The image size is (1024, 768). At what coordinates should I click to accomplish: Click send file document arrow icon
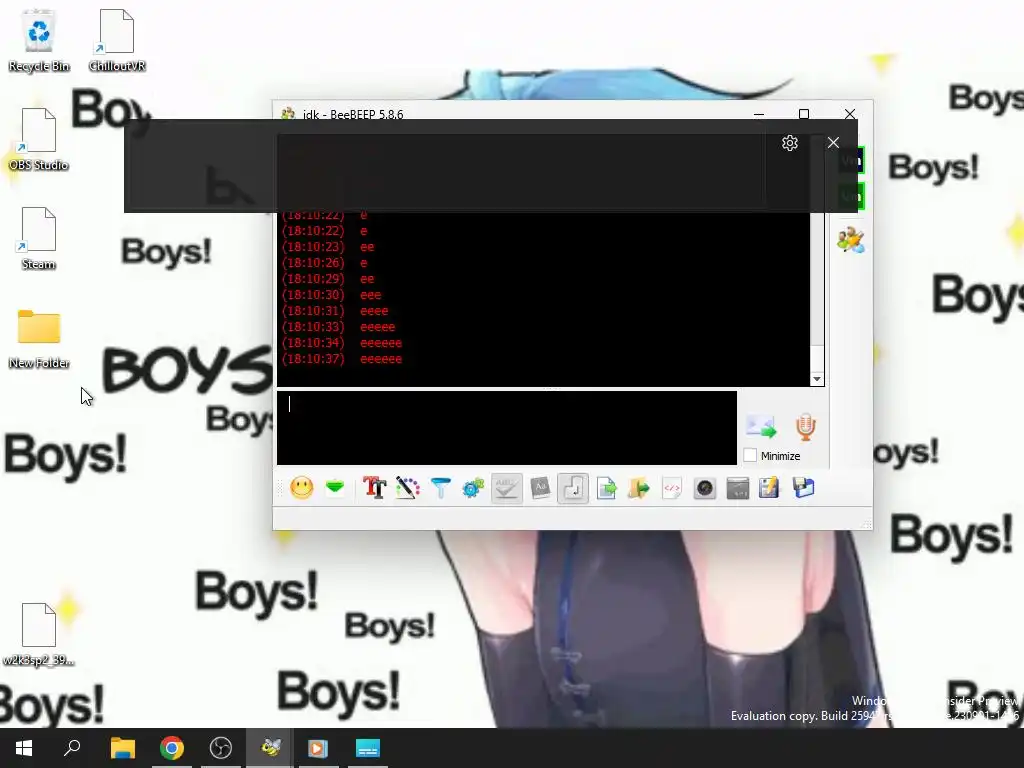(606, 488)
